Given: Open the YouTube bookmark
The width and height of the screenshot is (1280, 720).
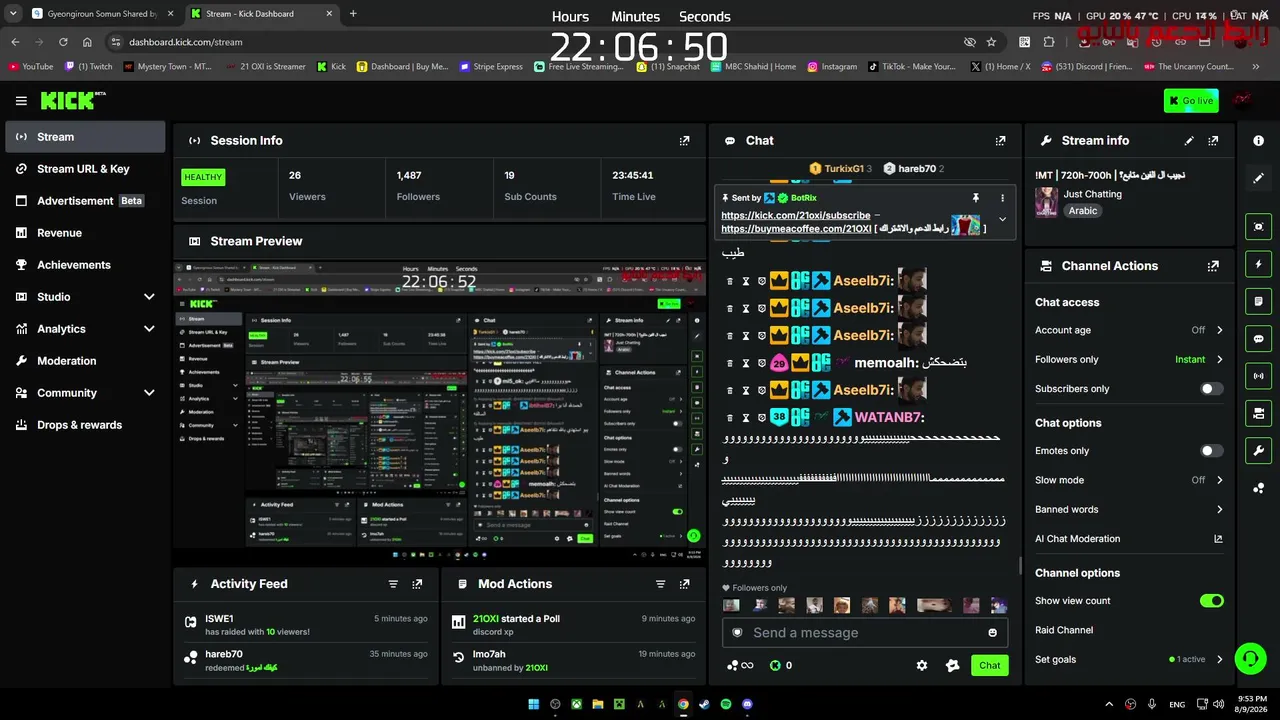Looking at the screenshot, I should point(31,67).
